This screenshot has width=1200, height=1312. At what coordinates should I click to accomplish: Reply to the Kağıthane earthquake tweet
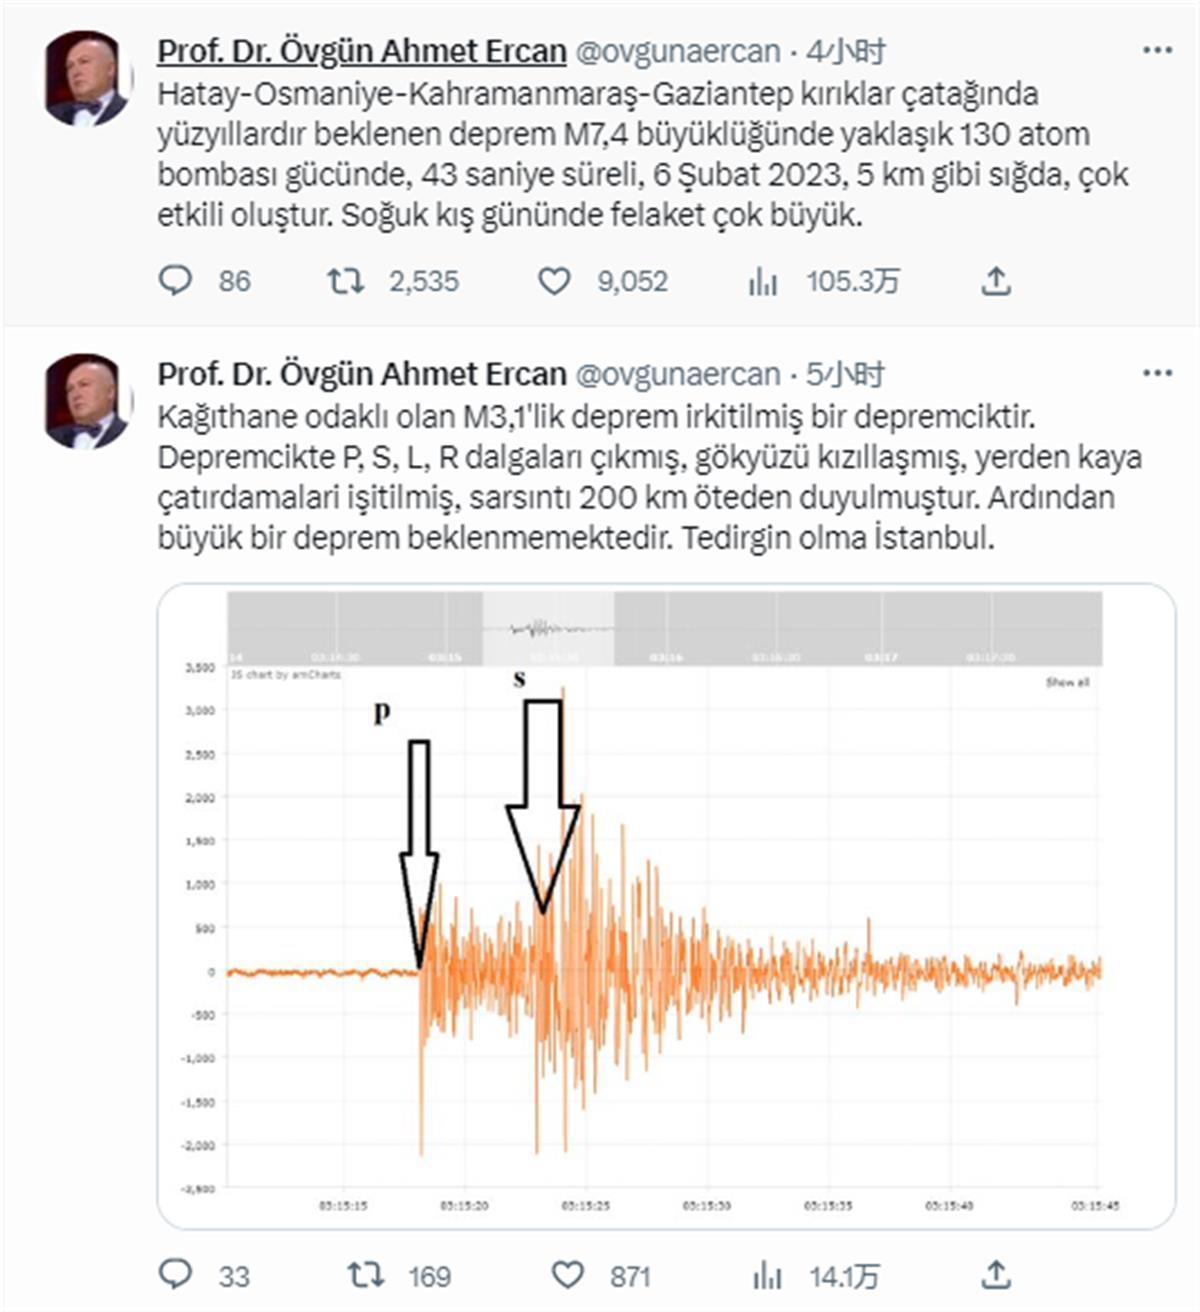pos(176,1274)
